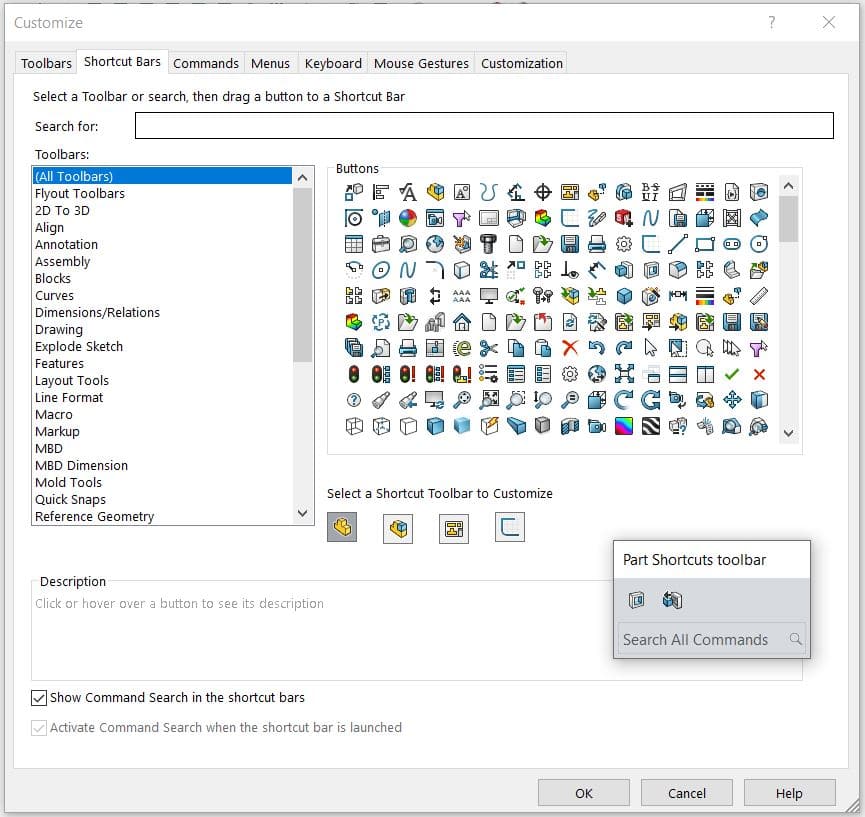Click the ruler Measure icon
The width and height of the screenshot is (865, 817).
759,296
